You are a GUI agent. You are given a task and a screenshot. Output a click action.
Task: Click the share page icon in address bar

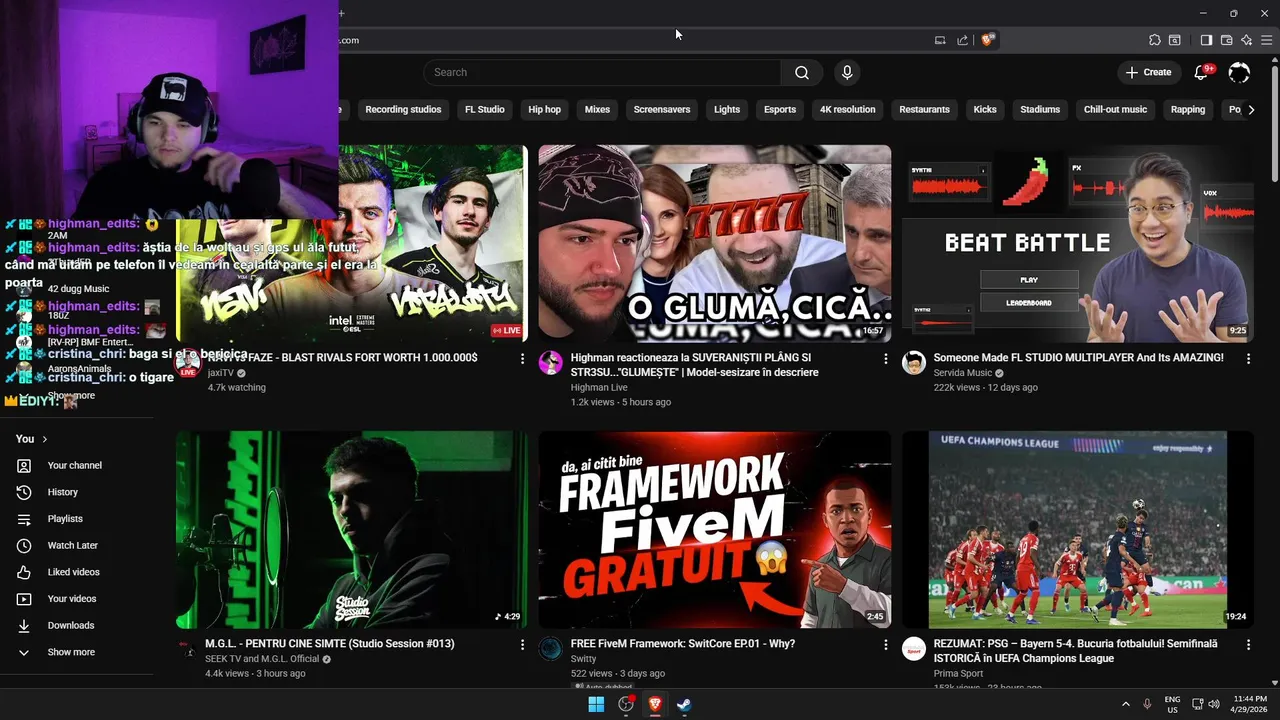[962, 40]
